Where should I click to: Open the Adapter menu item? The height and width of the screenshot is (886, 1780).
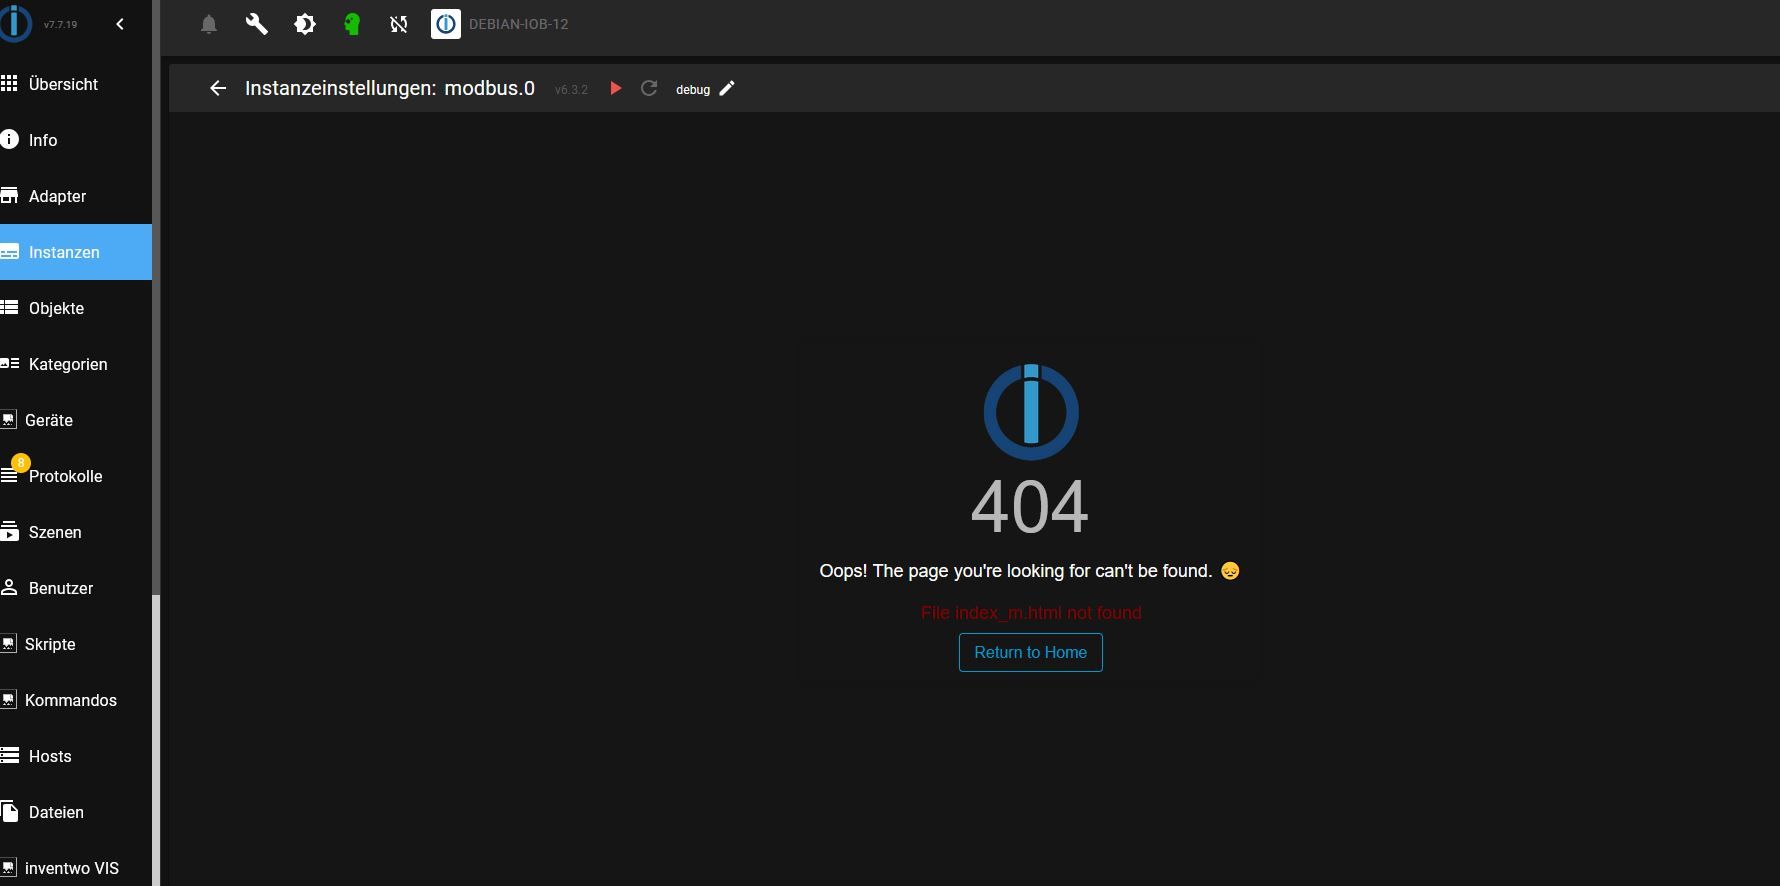tap(76, 196)
